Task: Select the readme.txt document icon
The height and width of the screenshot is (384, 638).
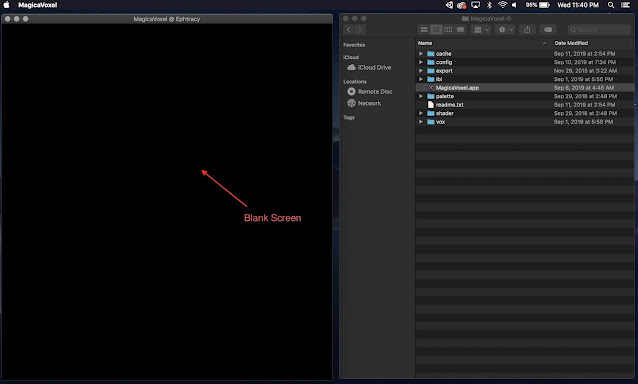Action: pyautogui.click(x=430, y=105)
